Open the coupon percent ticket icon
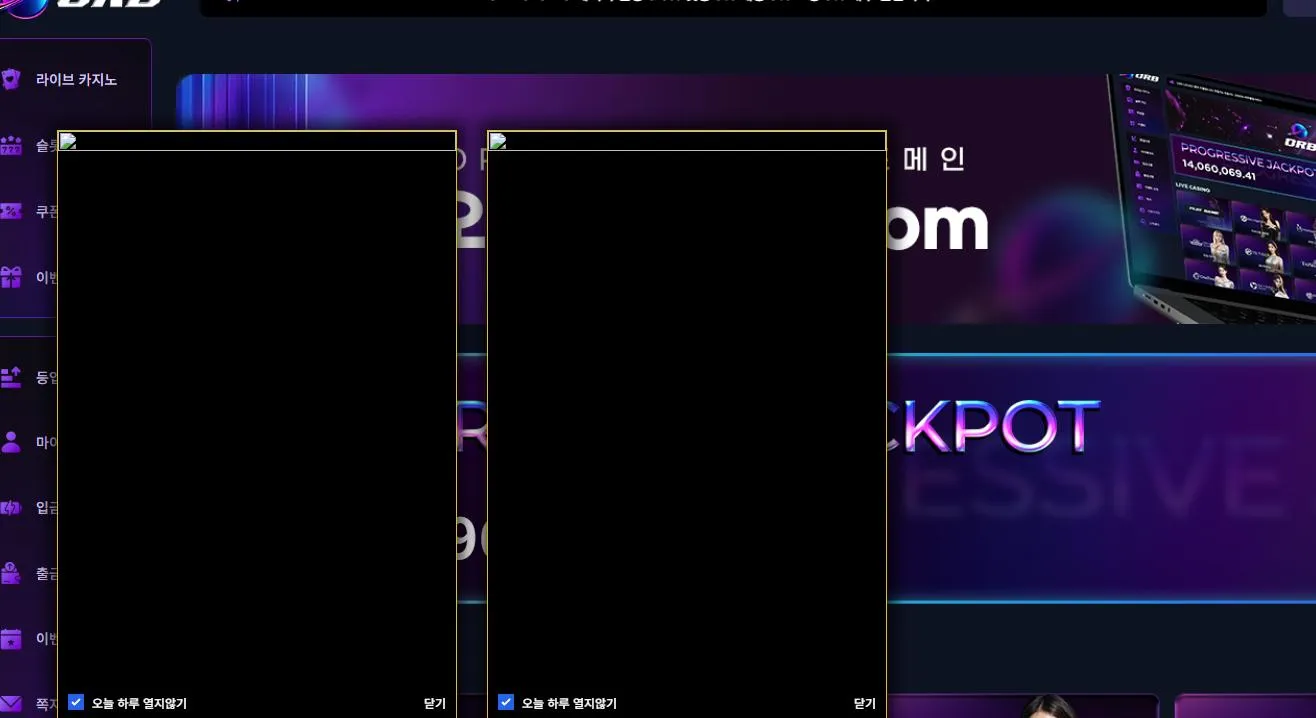 point(11,211)
